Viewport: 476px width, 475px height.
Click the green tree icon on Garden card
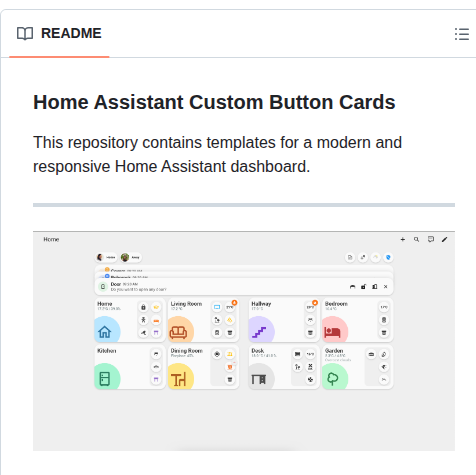pyautogui.click(x=333, y=379)
